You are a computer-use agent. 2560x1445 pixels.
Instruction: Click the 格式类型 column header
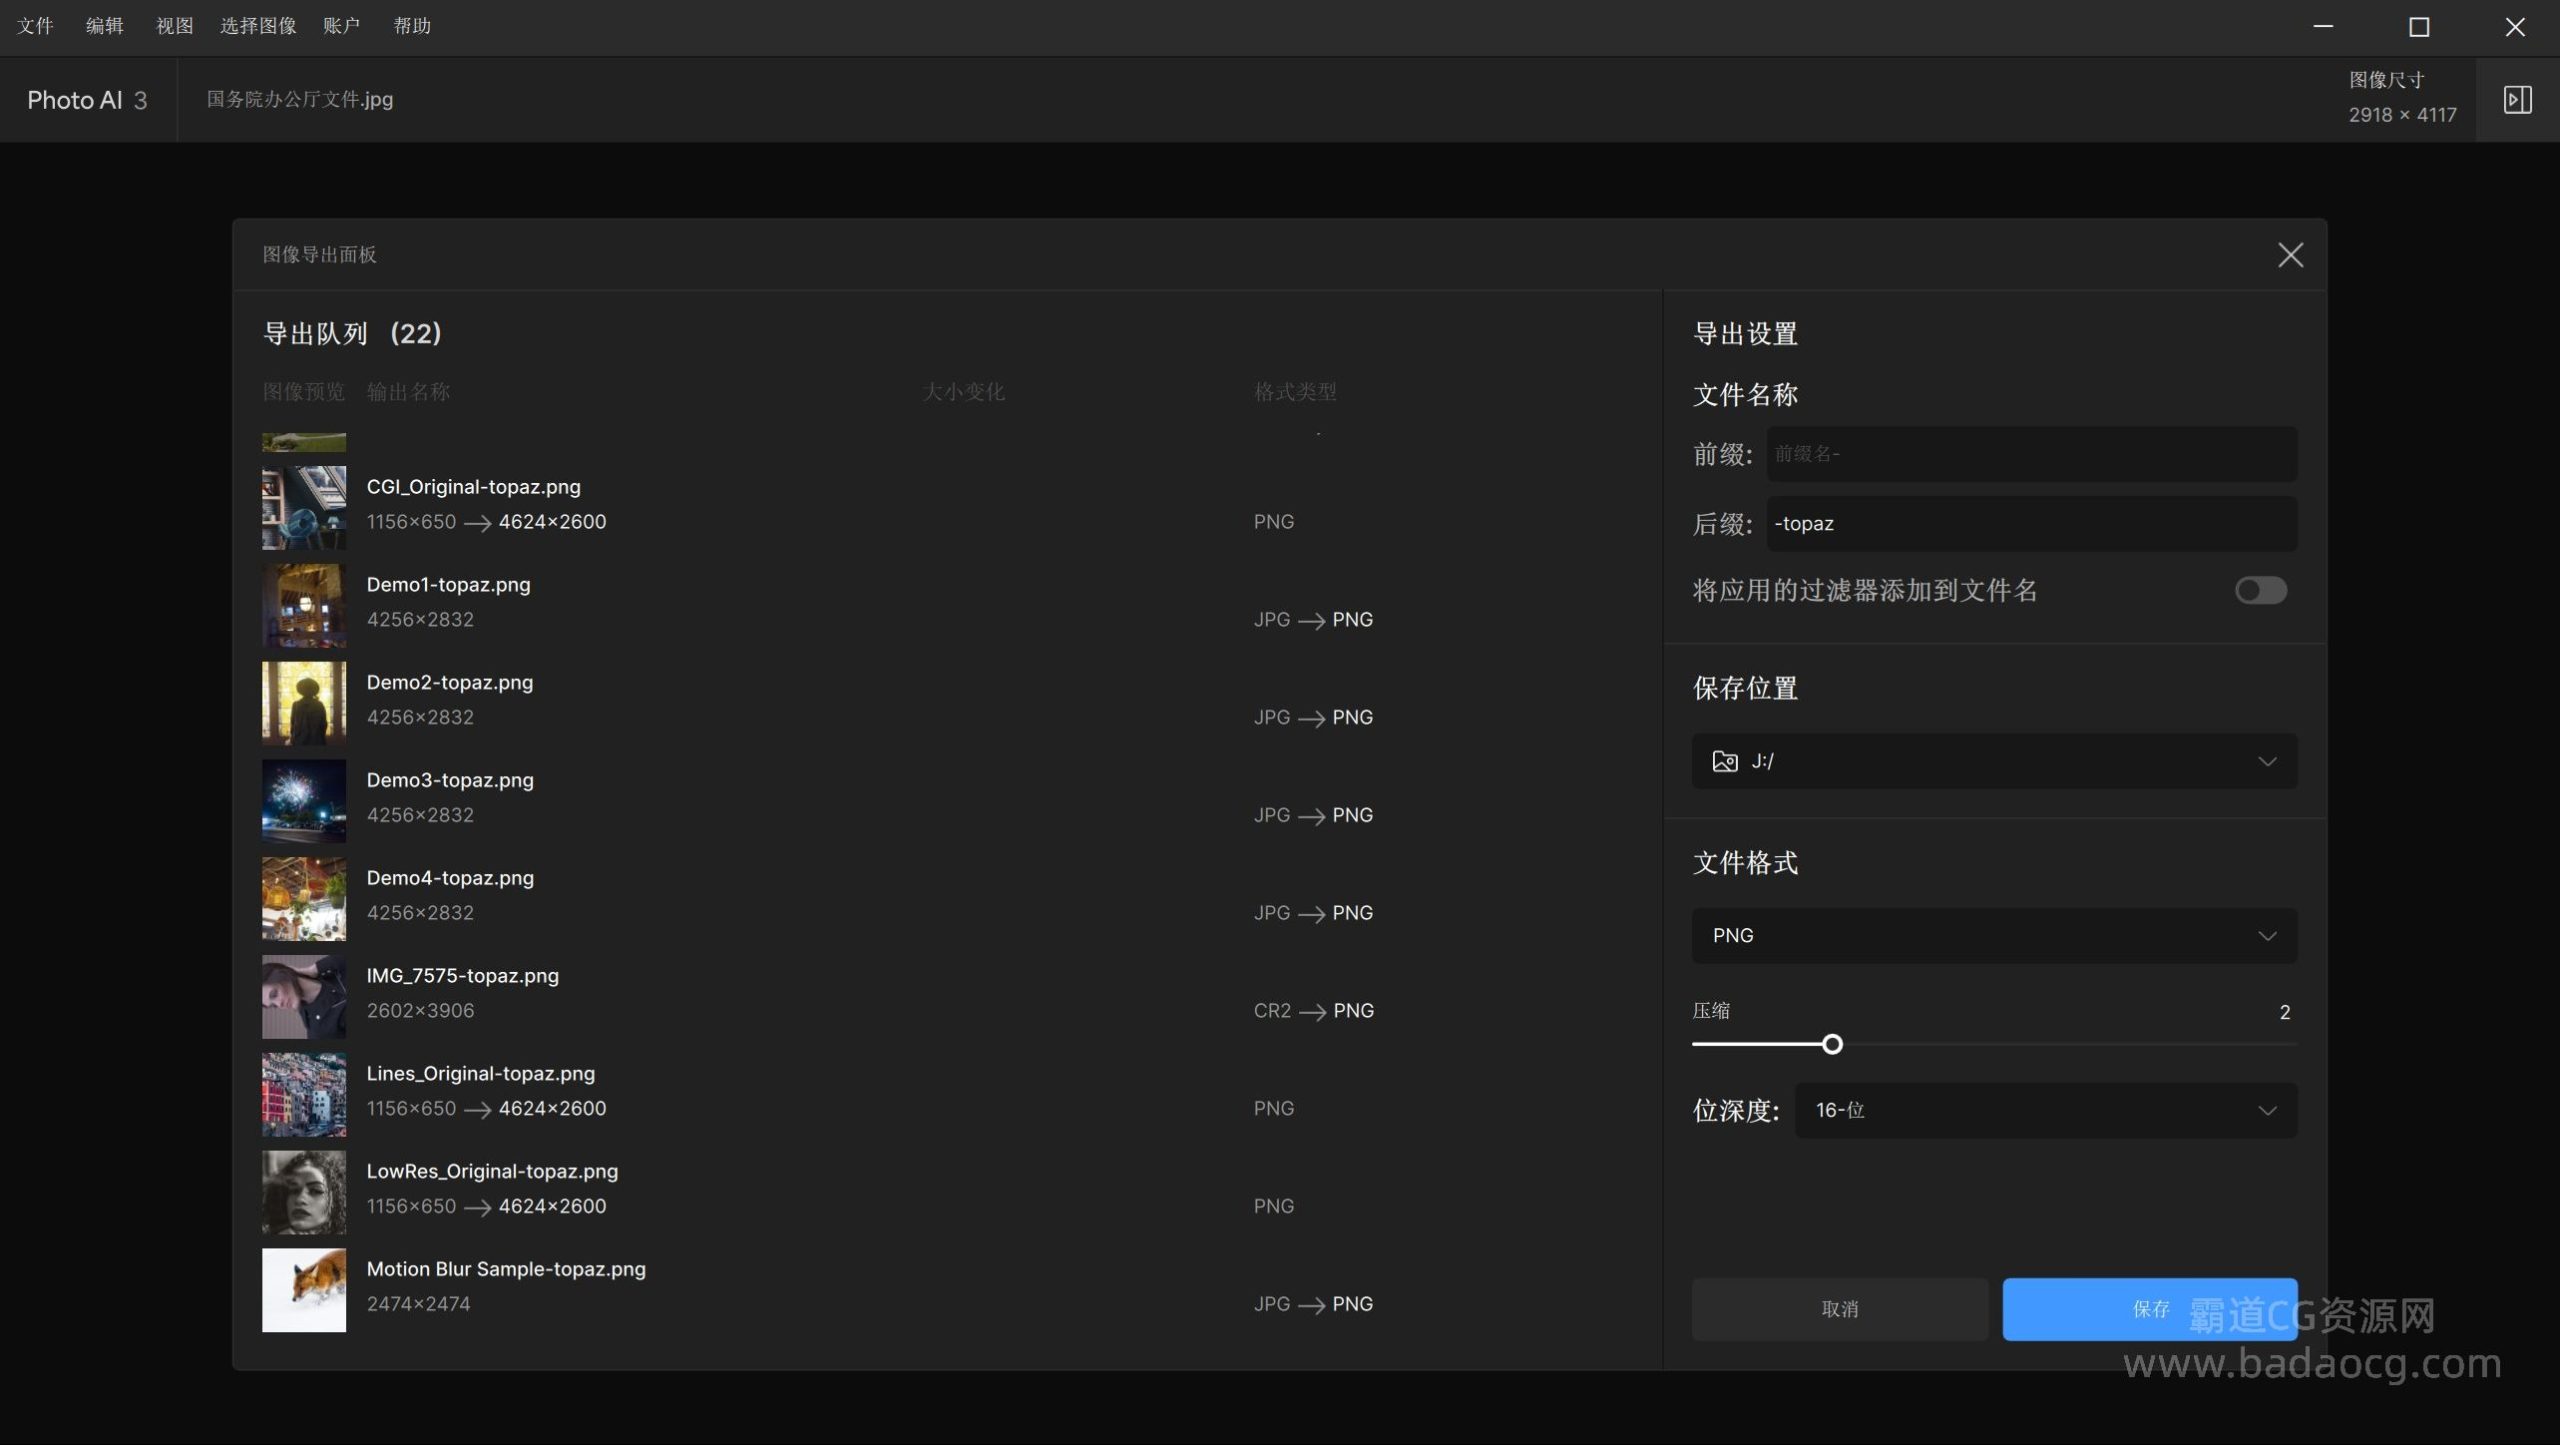point(1295,392)
